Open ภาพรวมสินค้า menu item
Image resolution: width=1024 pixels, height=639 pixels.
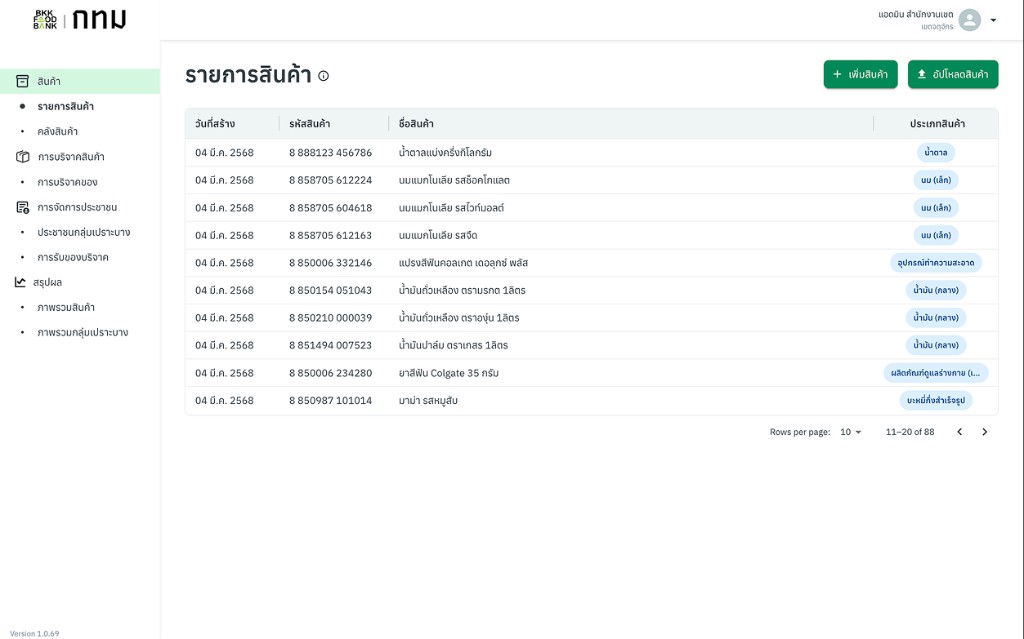pos(66,307)
